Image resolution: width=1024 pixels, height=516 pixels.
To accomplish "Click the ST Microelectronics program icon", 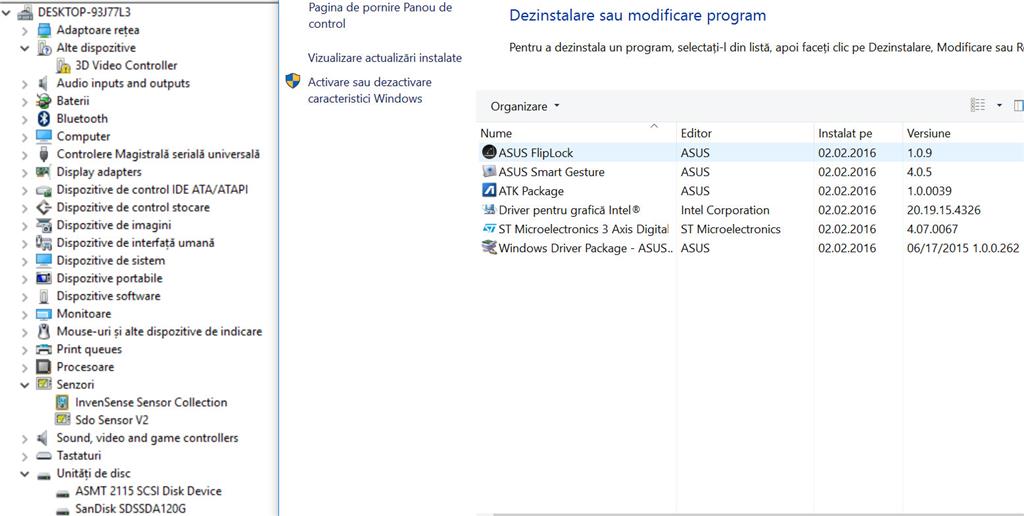I will 489,229.
